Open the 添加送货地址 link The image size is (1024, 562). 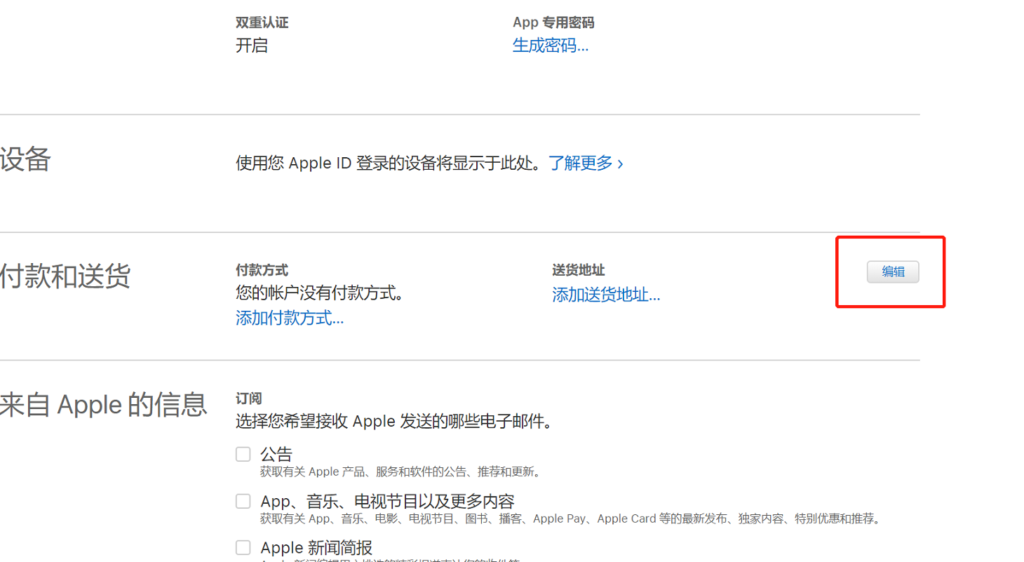pyautogui.click(x=606, y=295)
